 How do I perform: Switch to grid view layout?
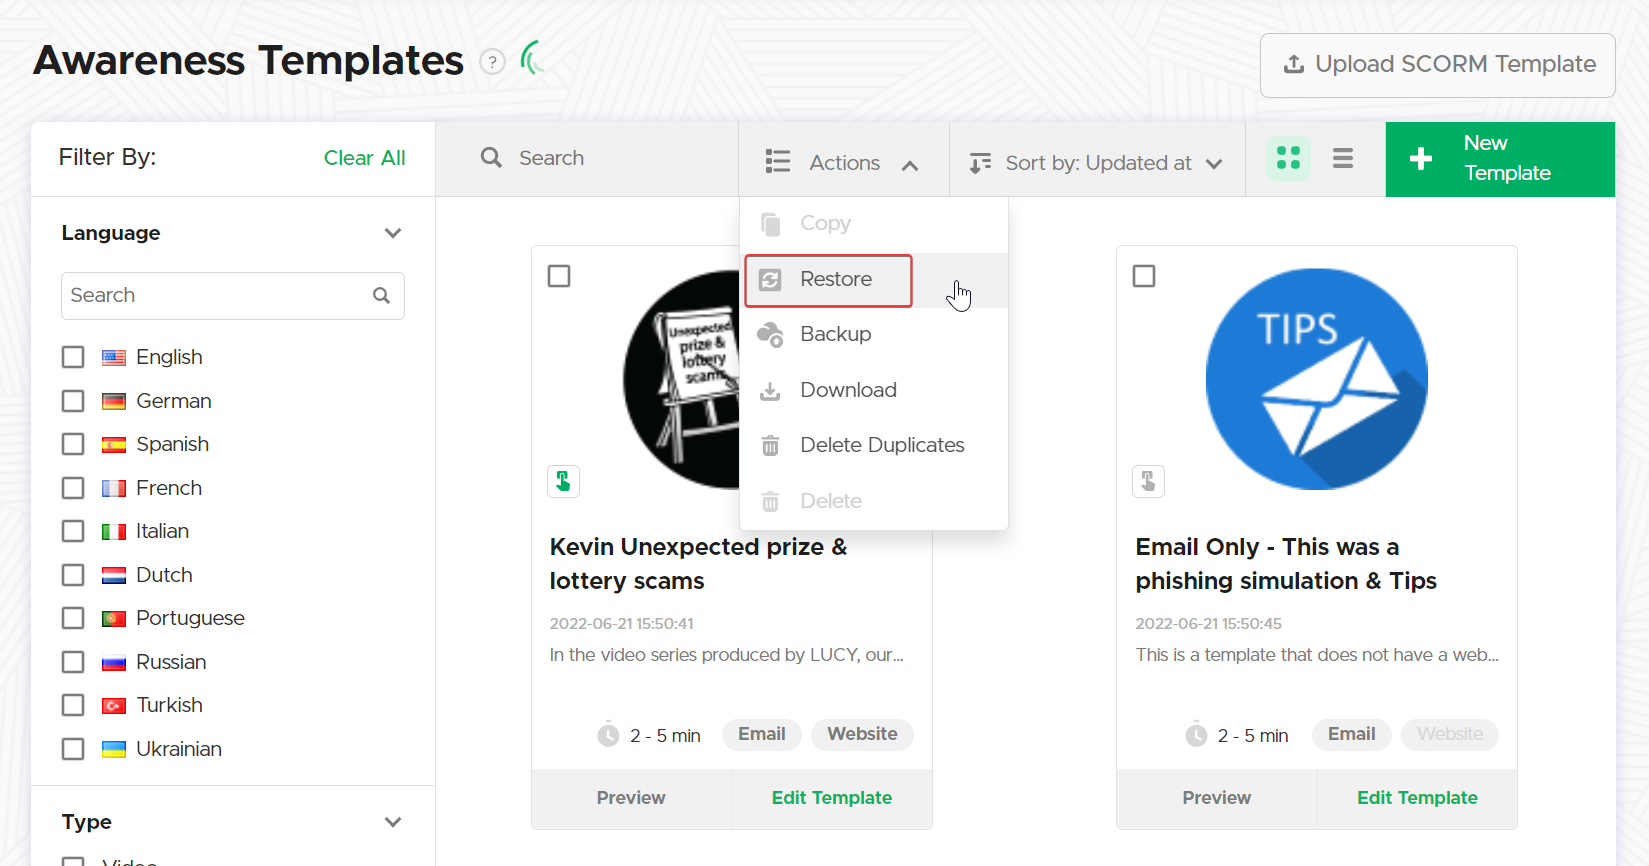[1288, 159]
